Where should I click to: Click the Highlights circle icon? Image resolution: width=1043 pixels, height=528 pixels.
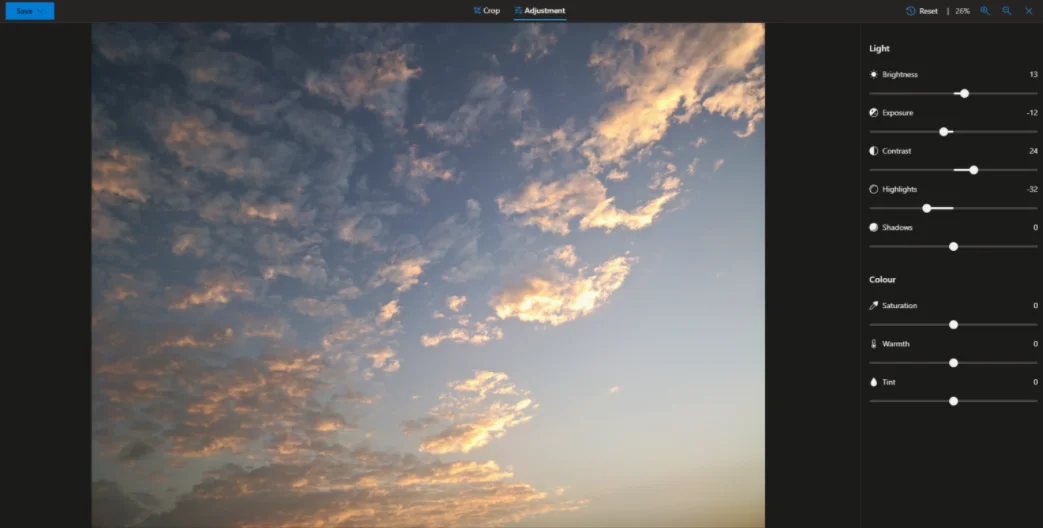874,189
